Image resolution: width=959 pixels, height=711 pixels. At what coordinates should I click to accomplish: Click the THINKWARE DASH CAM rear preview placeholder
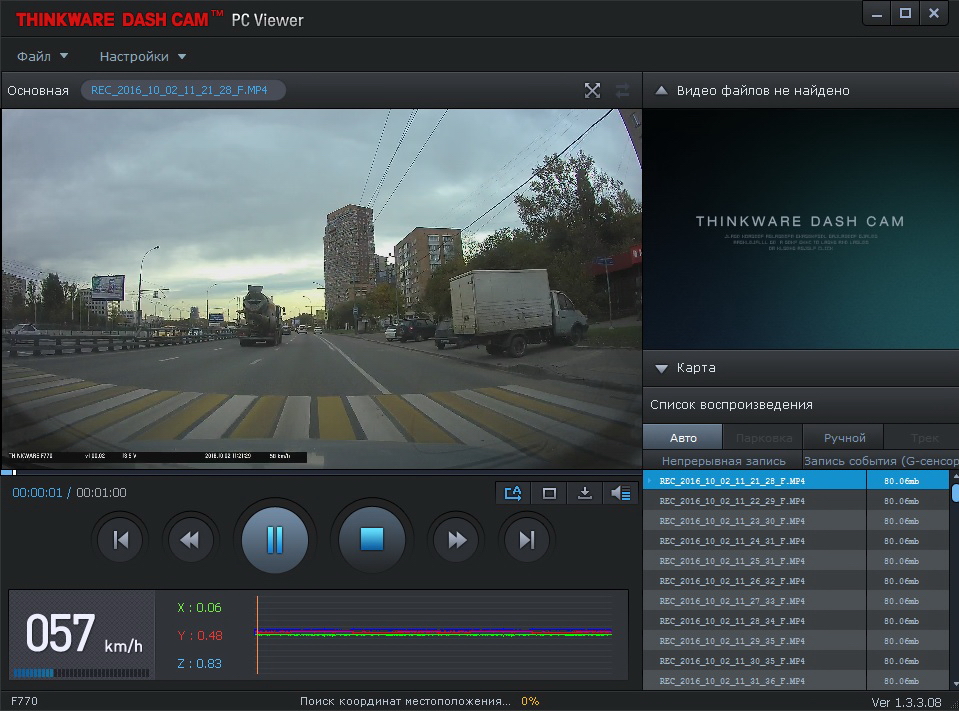801,229
